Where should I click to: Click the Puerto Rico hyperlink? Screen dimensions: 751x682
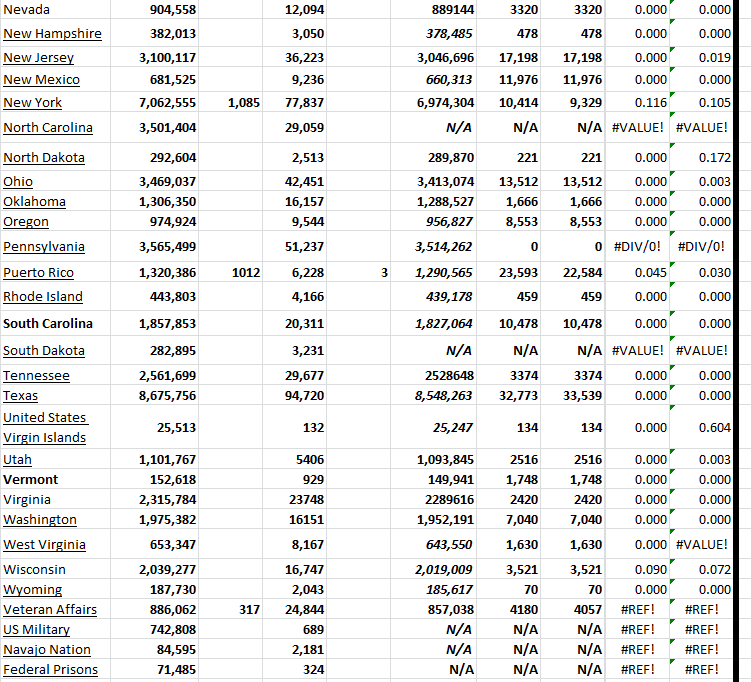[38, 272]
